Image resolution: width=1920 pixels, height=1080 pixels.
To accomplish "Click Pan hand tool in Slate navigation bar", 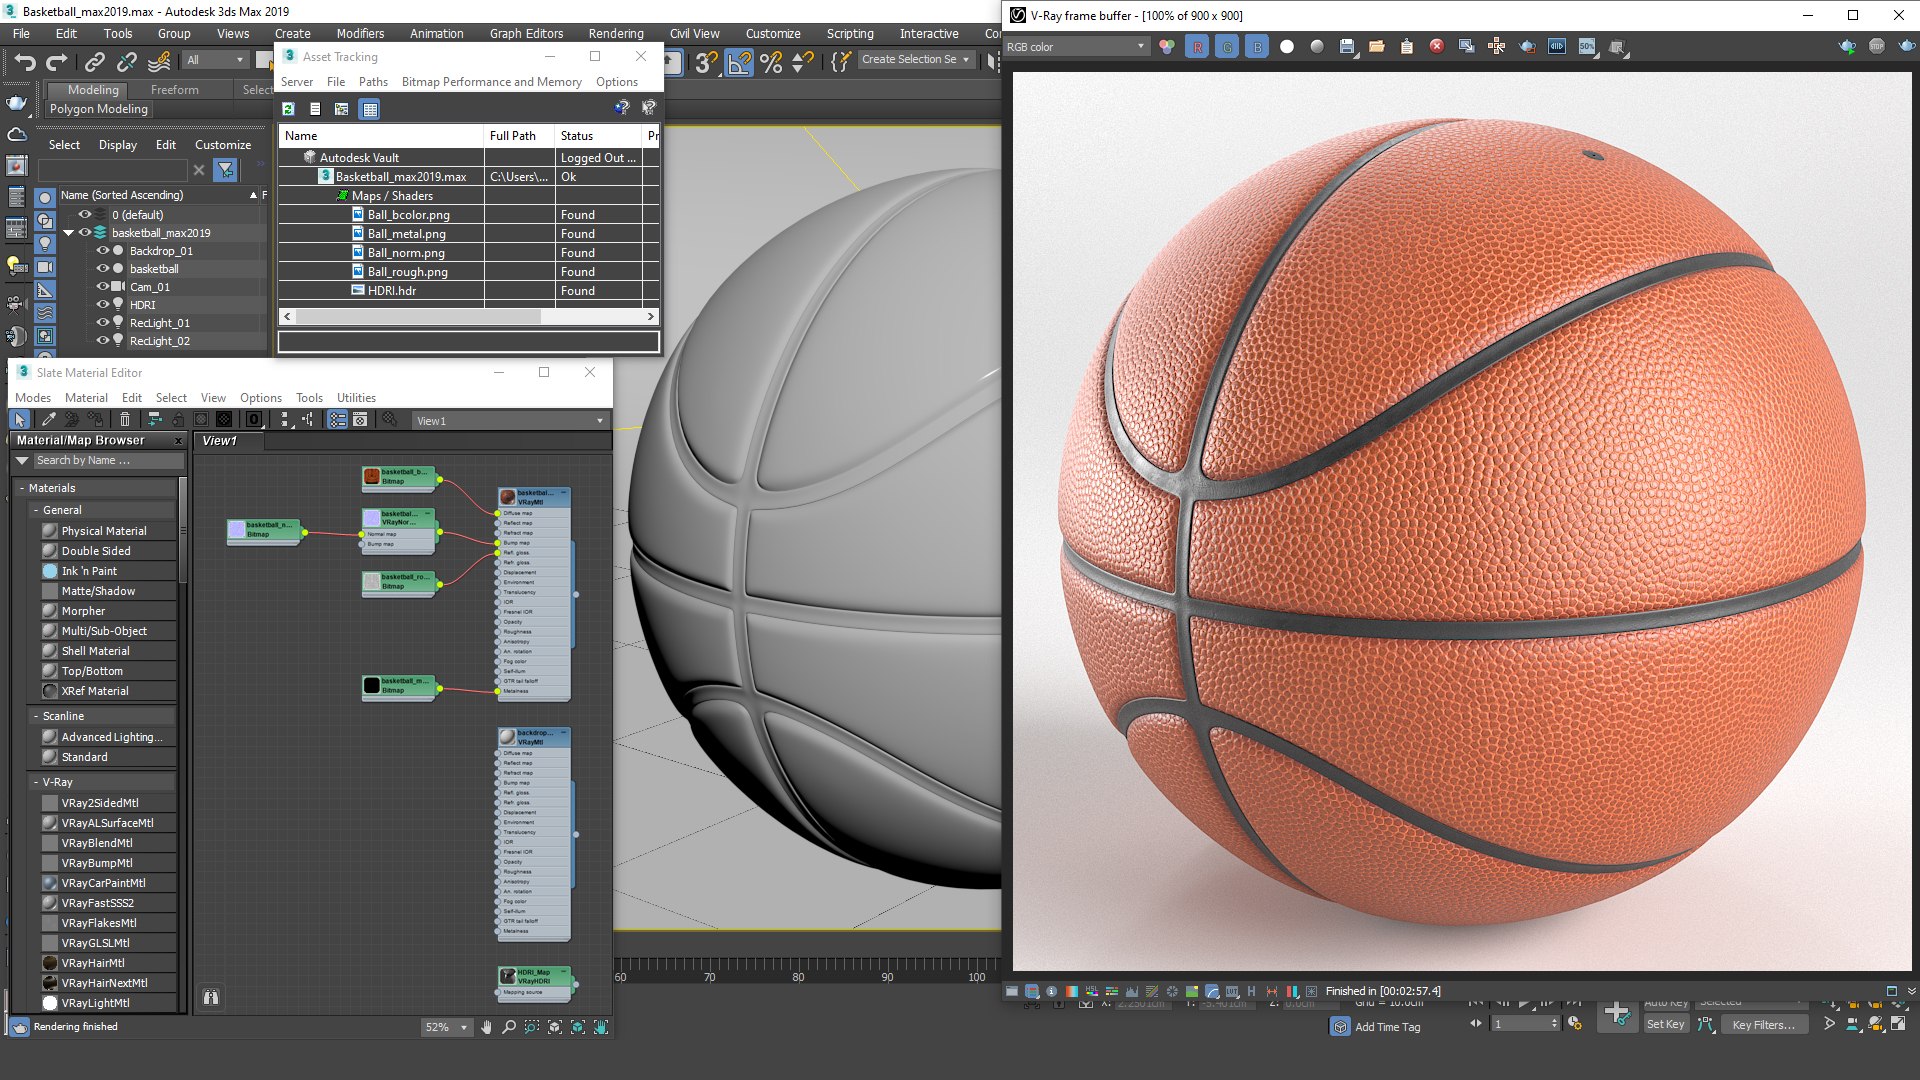I will click(486, 1027).
